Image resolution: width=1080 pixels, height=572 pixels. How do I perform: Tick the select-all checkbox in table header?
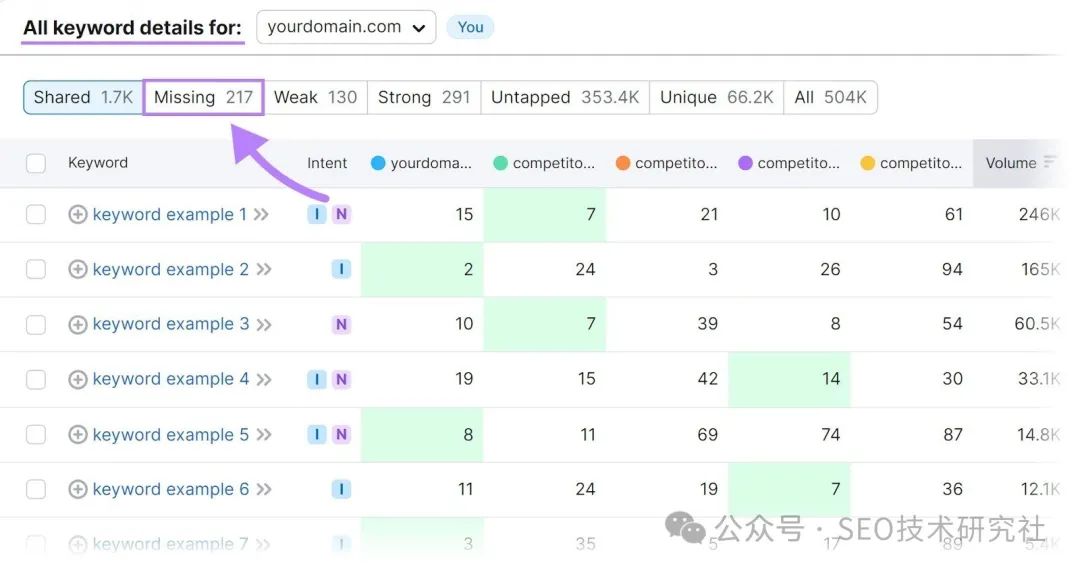(x=36, y=163)
